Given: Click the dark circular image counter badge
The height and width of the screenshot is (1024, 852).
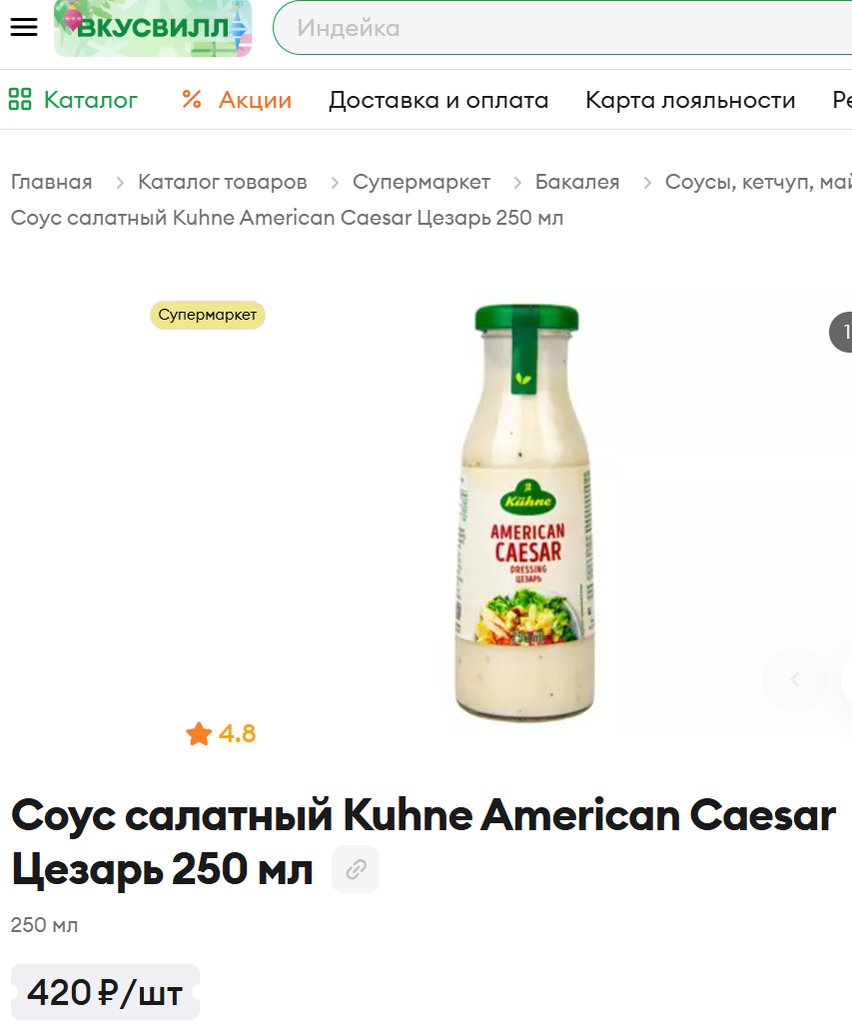Looking at the screenshot, I should 842,332.
